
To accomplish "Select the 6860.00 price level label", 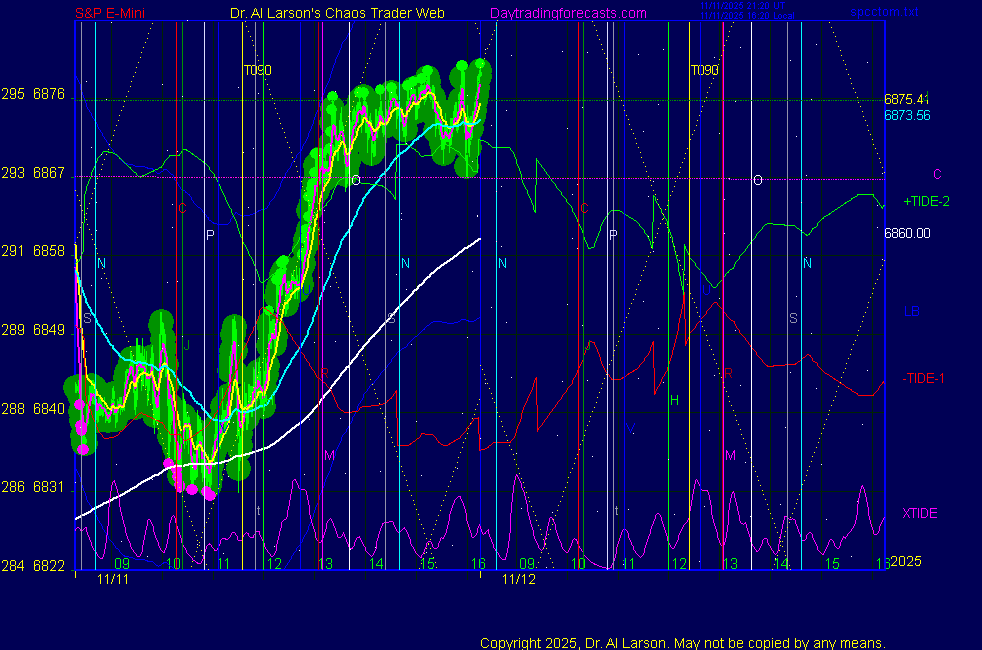I will (907, 233).
